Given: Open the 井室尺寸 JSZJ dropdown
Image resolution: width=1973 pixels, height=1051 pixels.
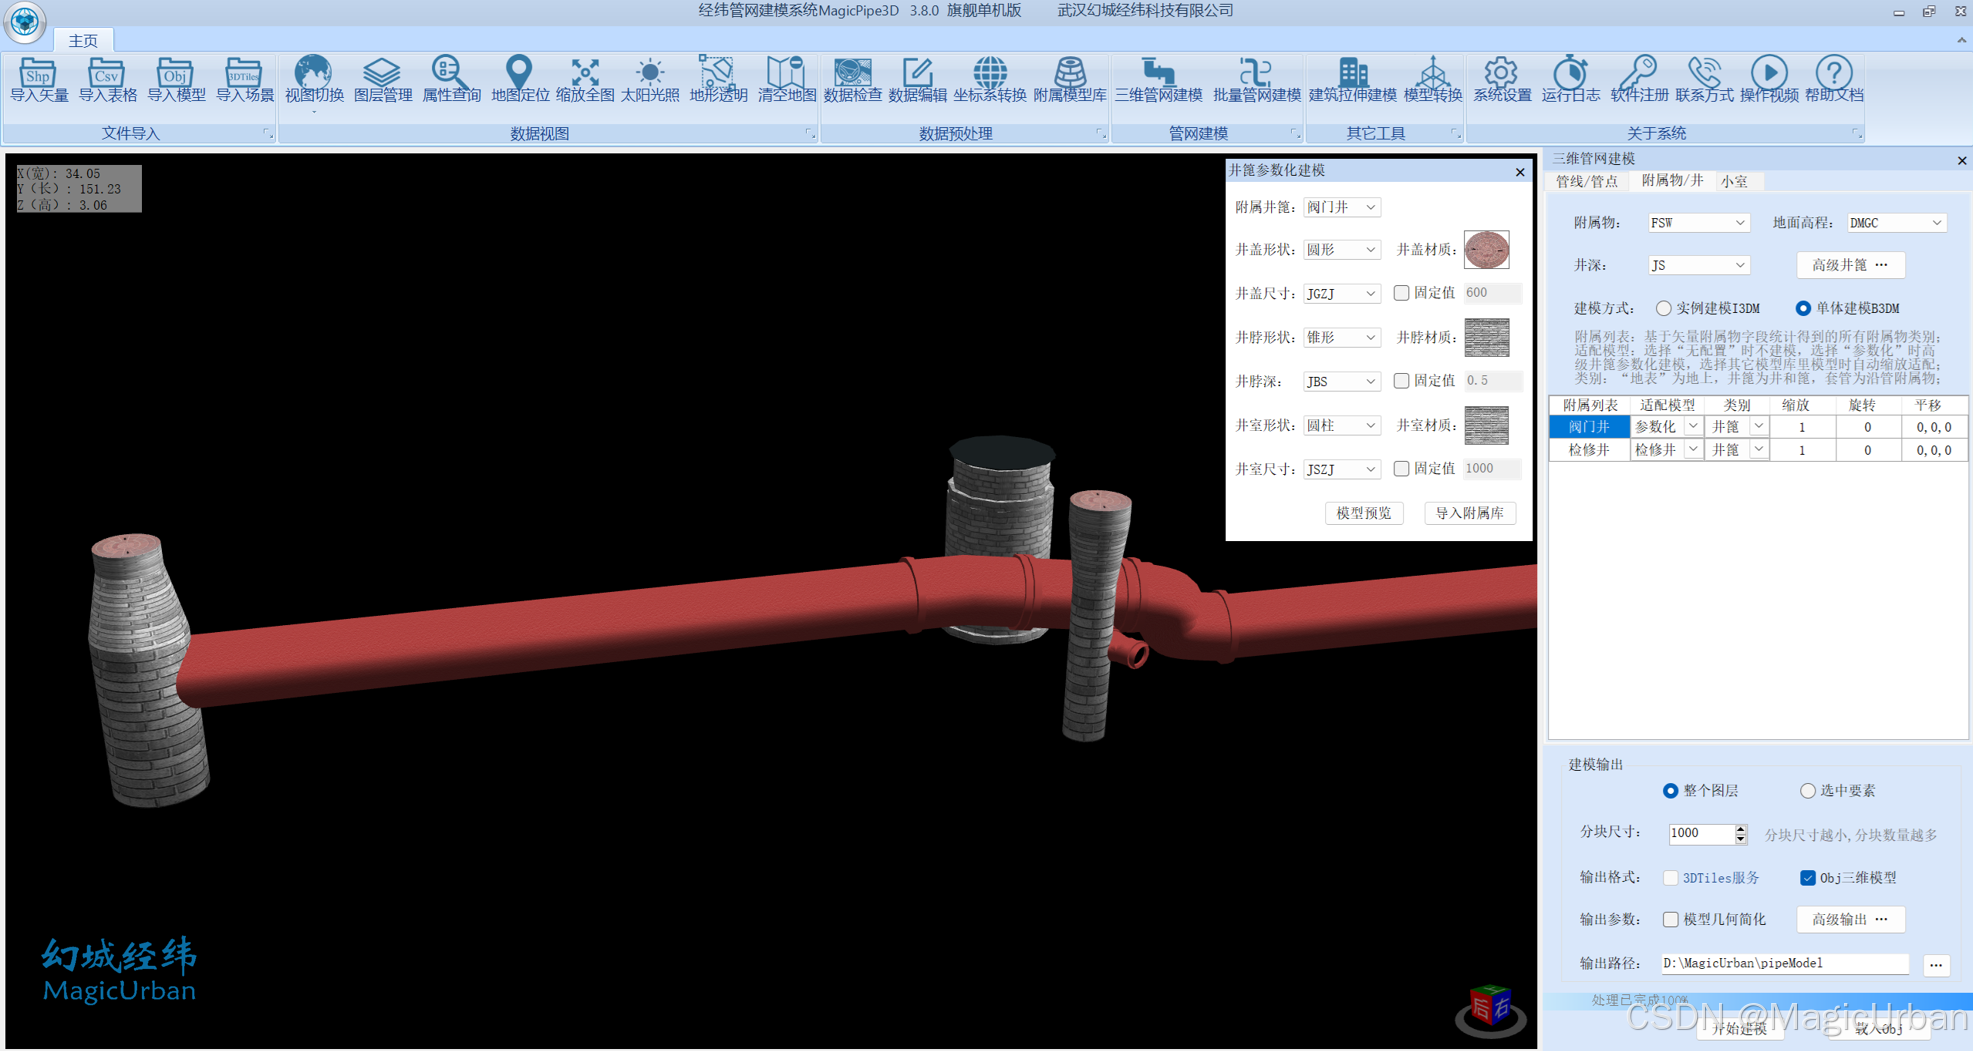Looking at the screenshot, I should pyautogui.click(x=1342, y=469).
